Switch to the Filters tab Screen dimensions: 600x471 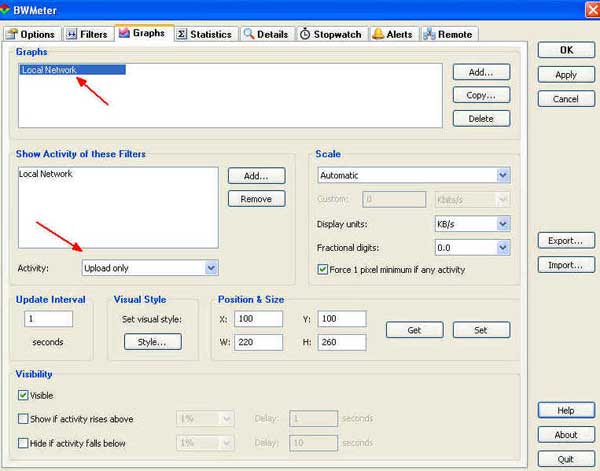pos(88,34)
